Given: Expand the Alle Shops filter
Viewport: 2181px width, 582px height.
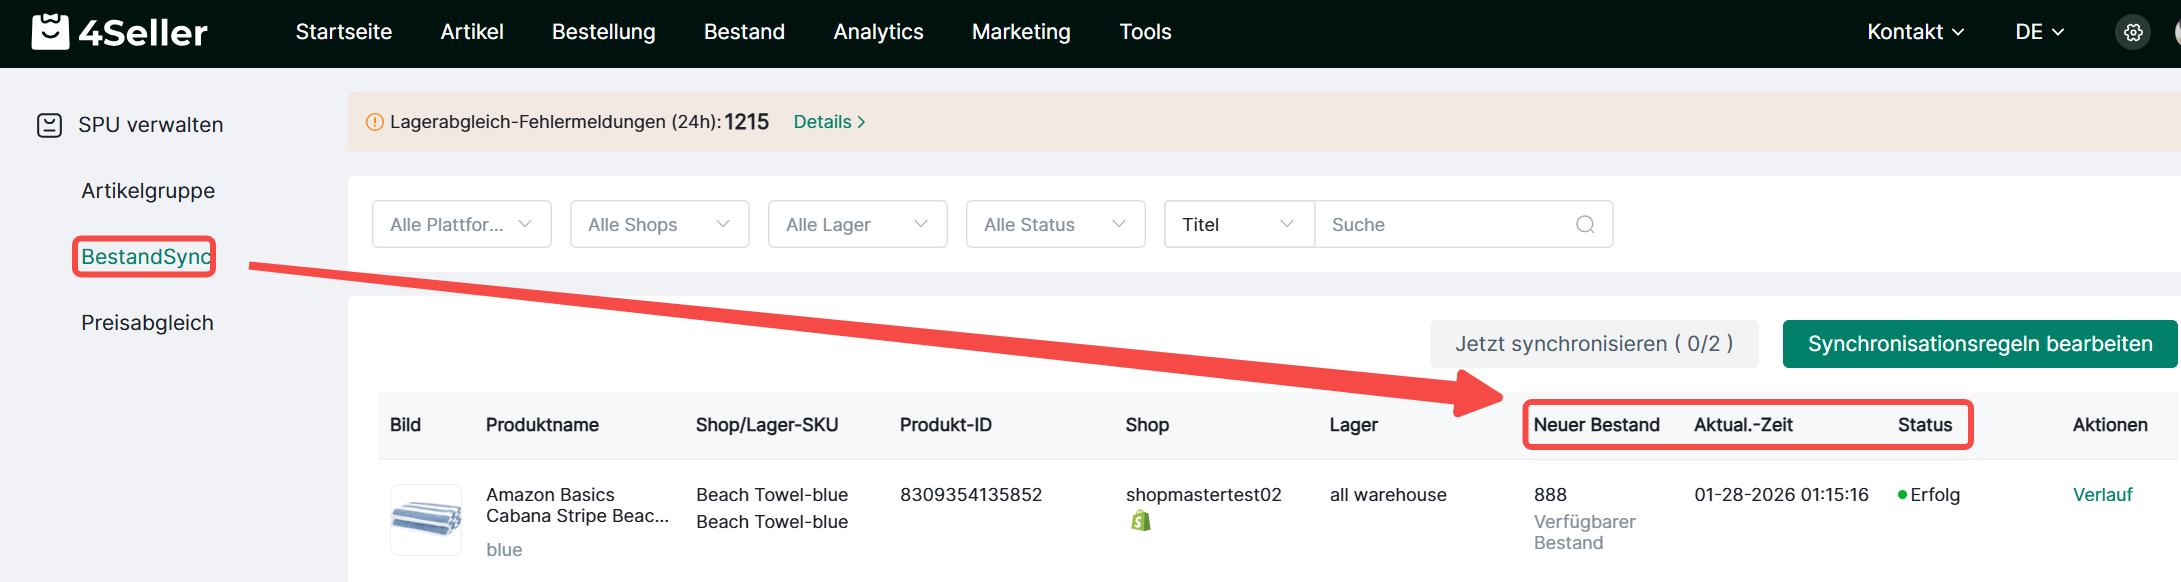Looking at the screenshot, I should coord(659,224).
